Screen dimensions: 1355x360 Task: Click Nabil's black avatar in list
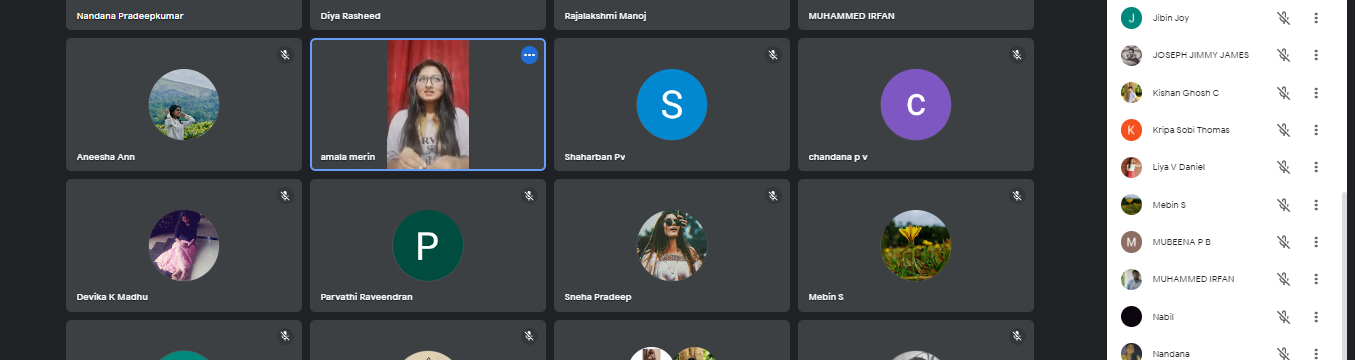coord(1131,317)
